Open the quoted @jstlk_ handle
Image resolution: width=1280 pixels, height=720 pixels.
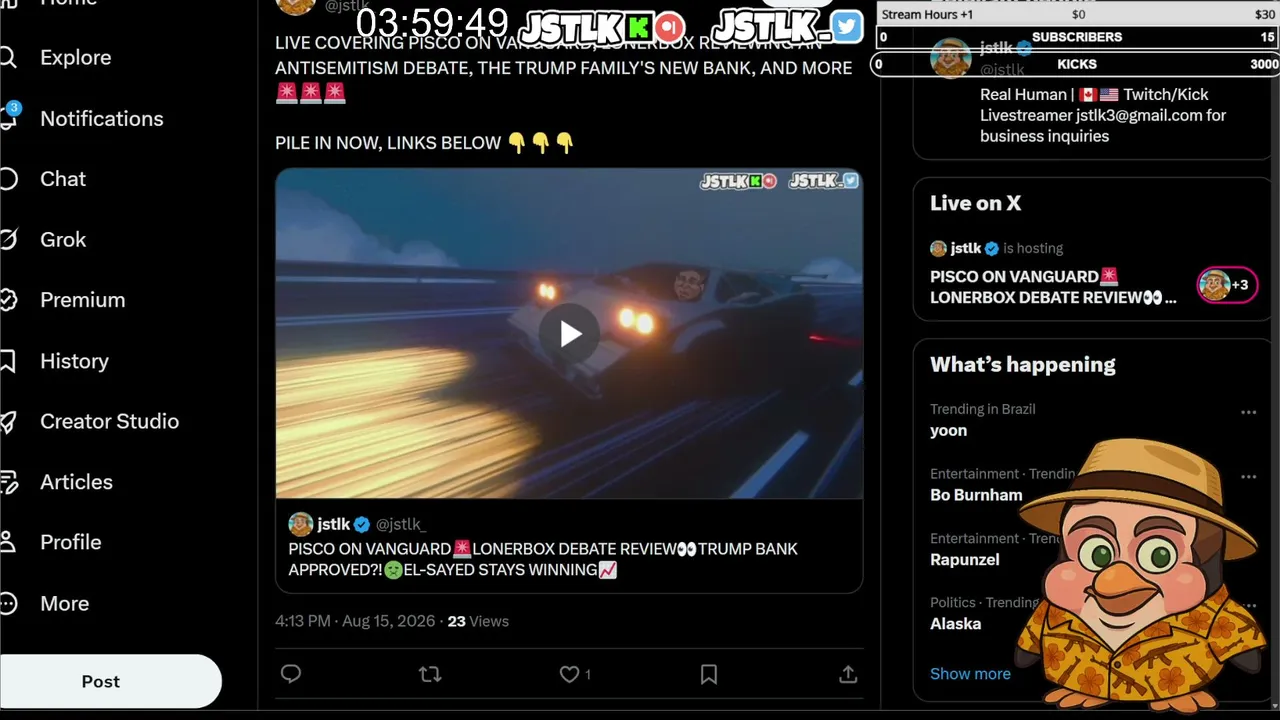click(401, 524)
